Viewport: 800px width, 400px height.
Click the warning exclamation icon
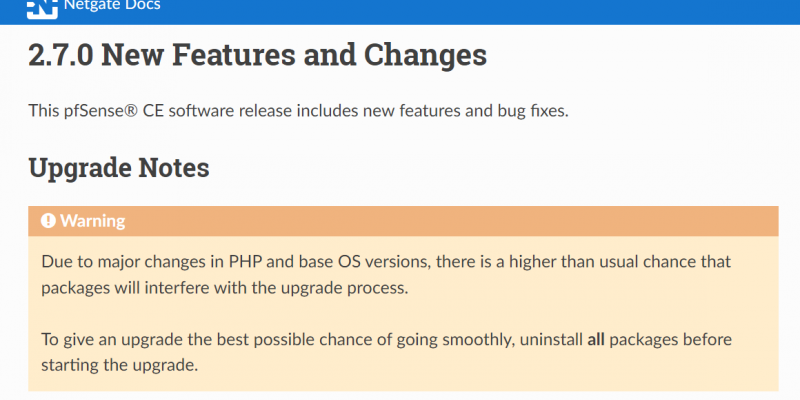coord(48,221)
